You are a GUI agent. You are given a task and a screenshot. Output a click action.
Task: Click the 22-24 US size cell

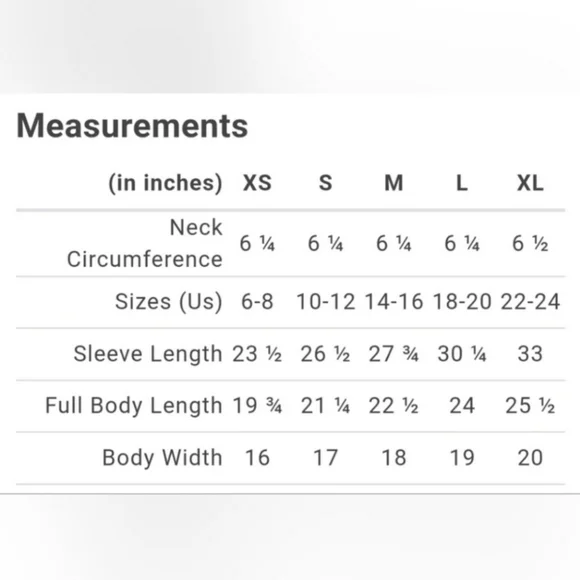tap(530, 301)
